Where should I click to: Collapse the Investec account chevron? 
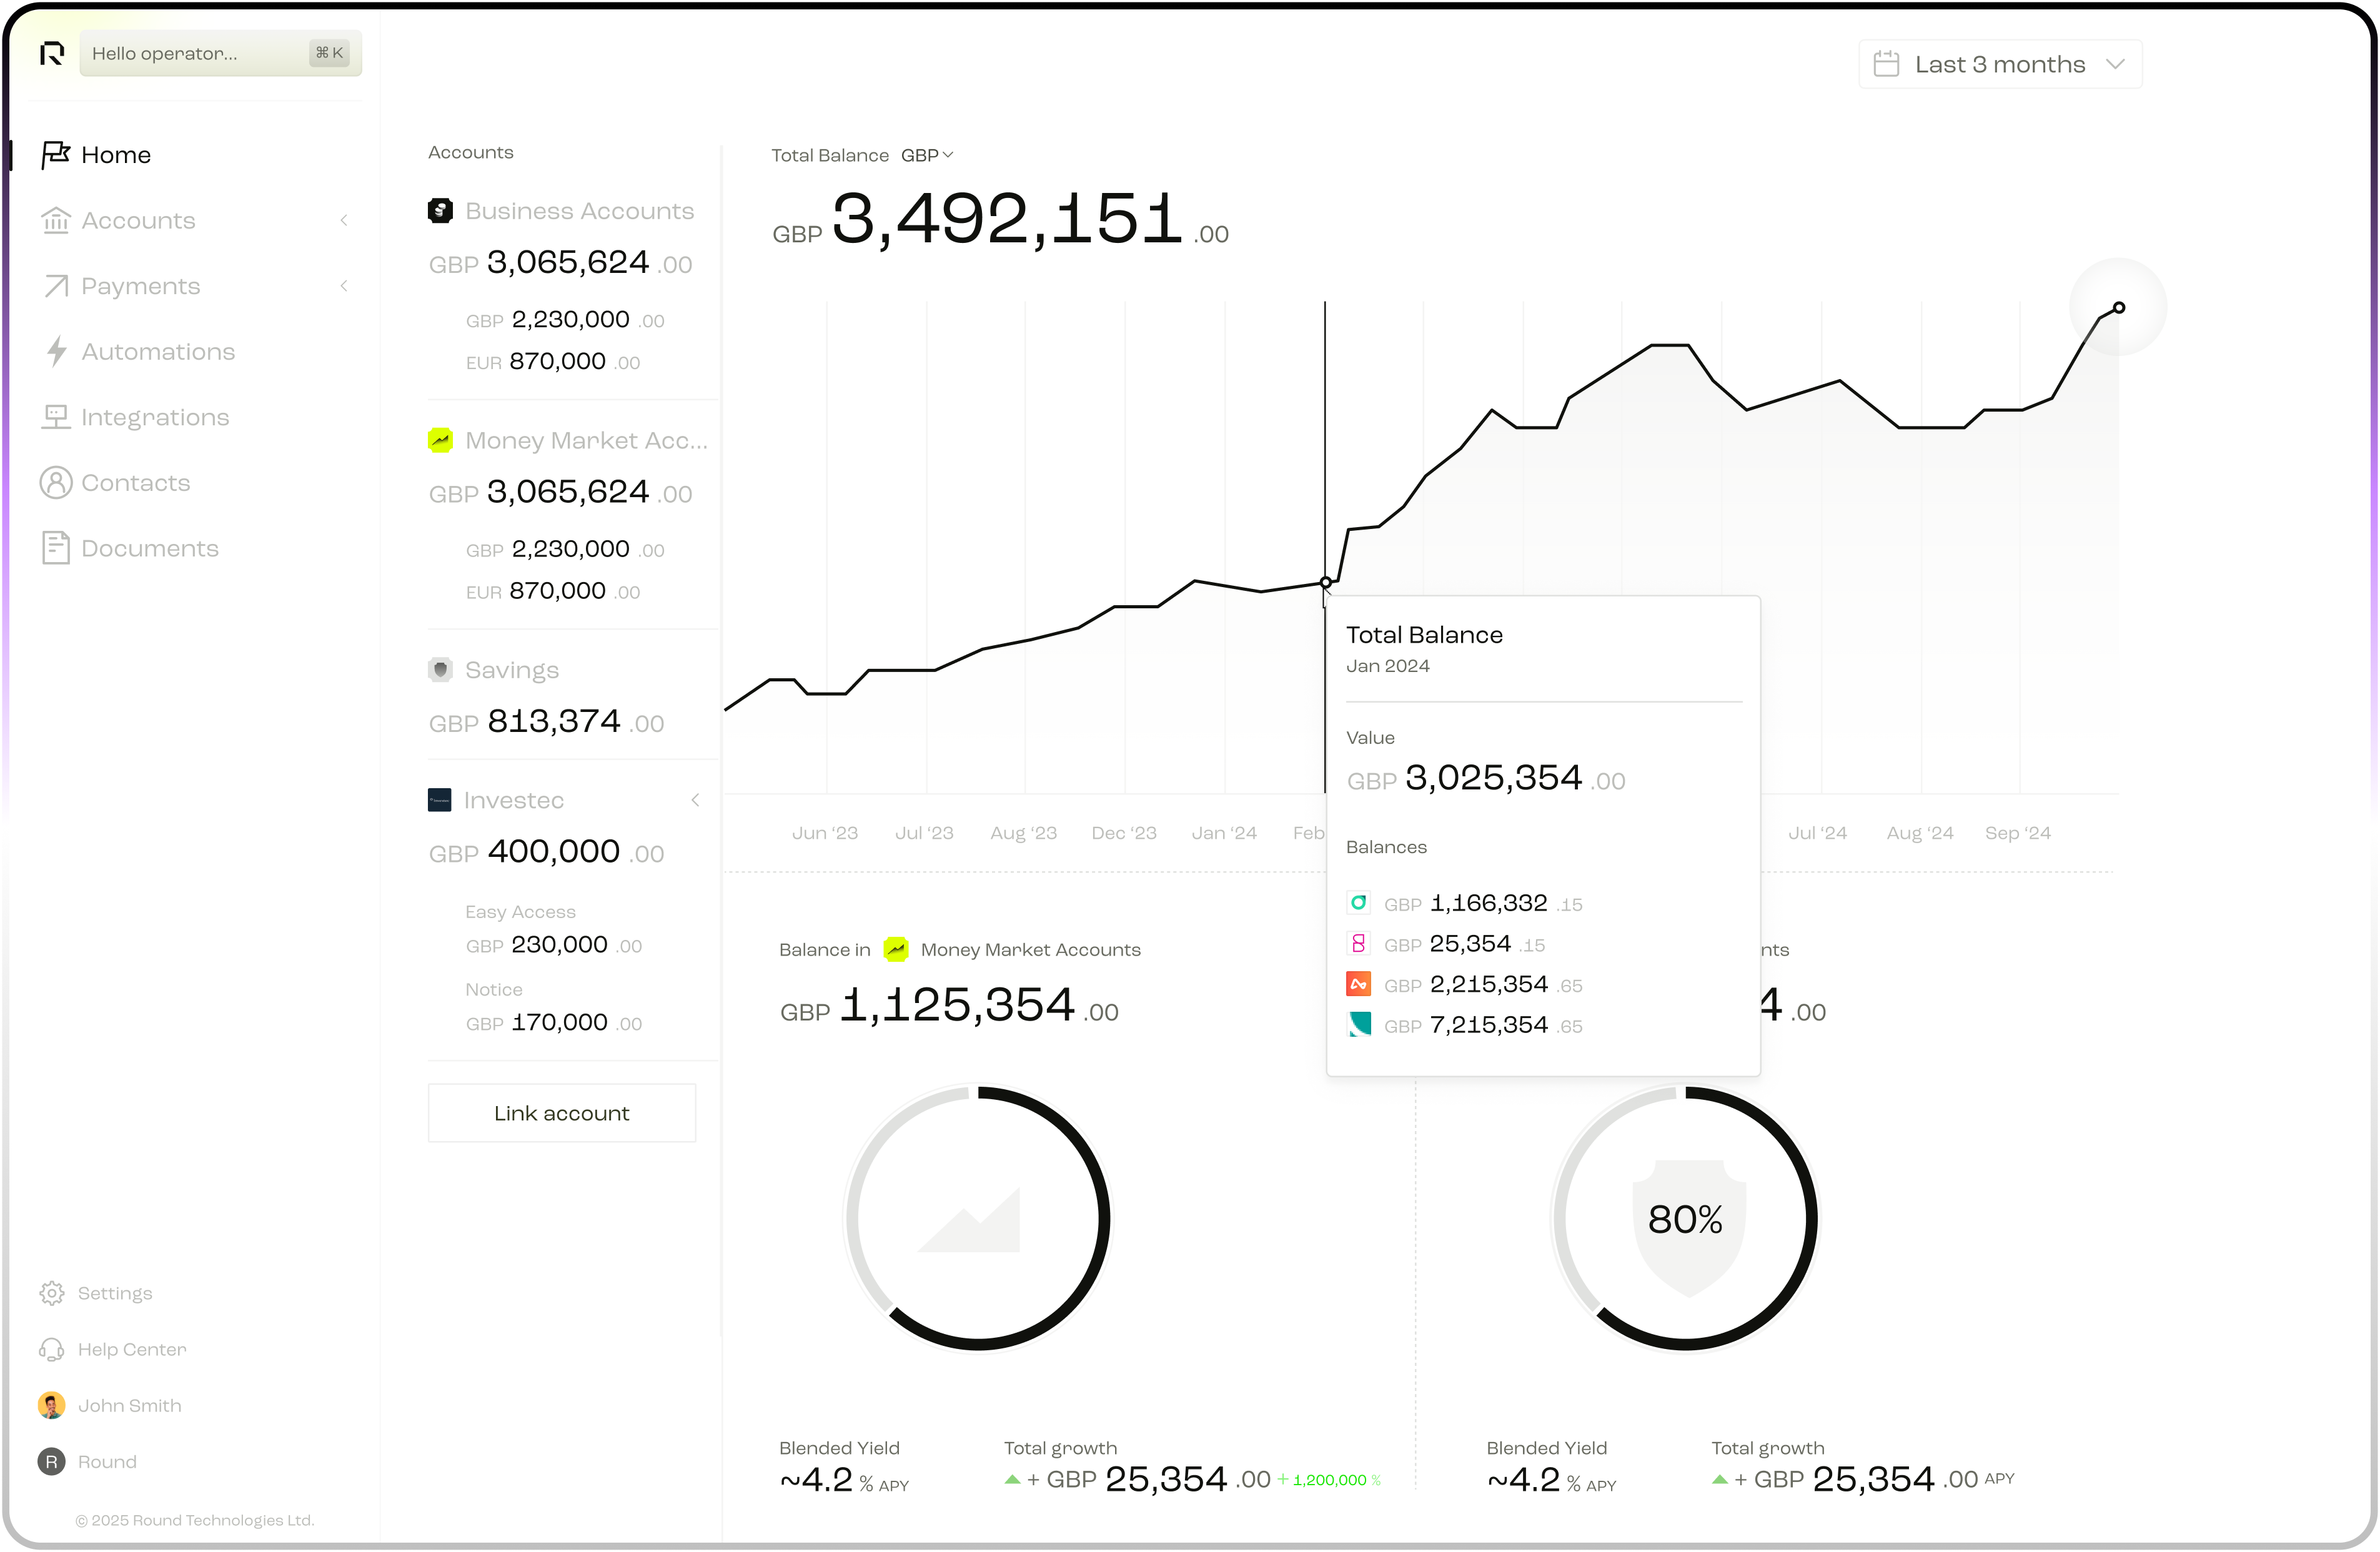[695, 800]
